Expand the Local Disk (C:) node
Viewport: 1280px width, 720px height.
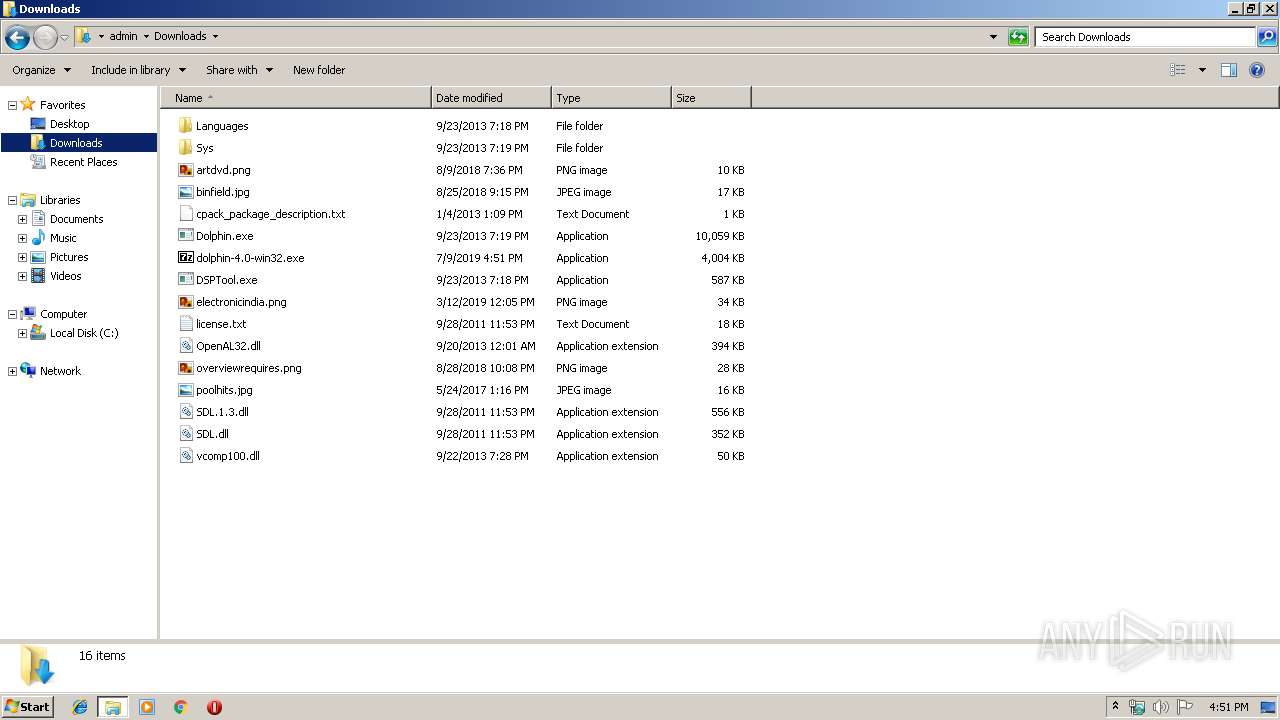[22, 333]
